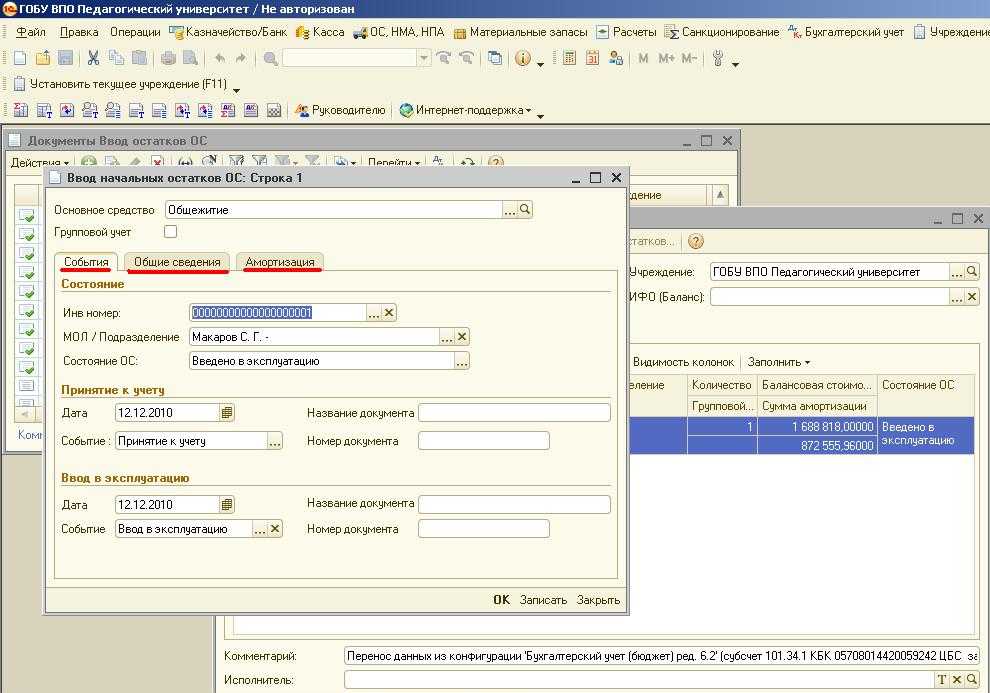Select the 872 555,96000 amortization cell
The height and width of the screenshot is (693, 990).
click(817, 446)
